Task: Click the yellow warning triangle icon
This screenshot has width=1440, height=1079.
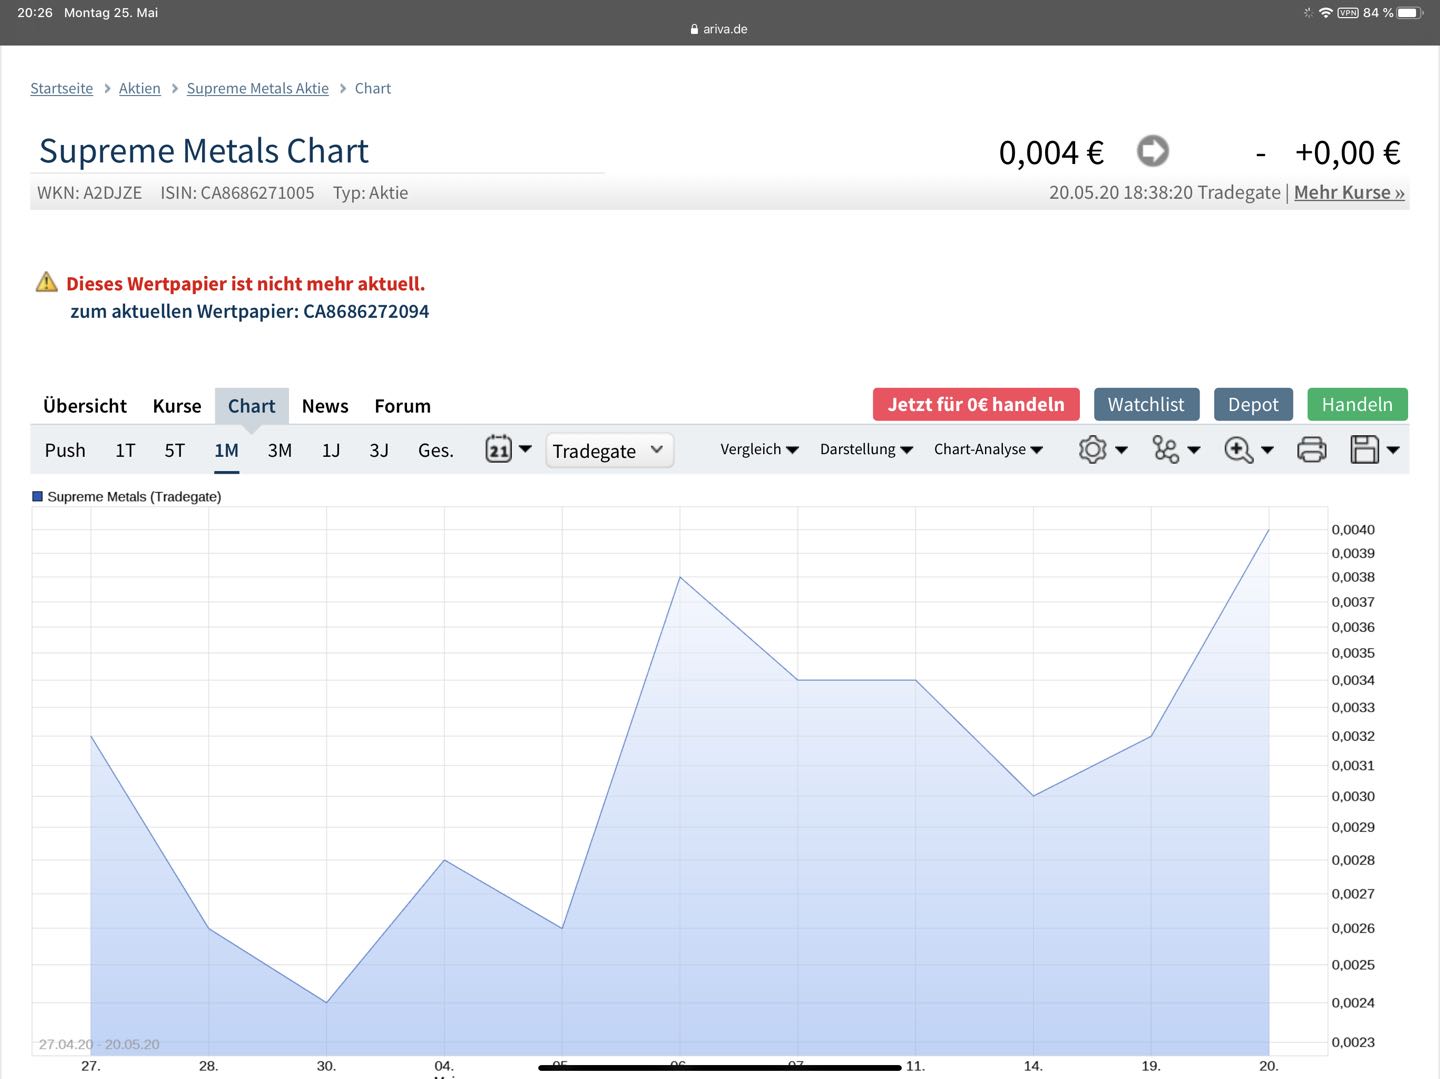Action: [47, 282]
